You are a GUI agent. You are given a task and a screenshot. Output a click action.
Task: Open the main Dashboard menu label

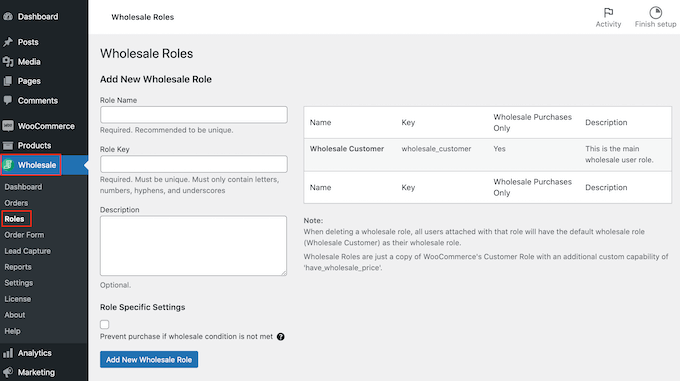[38, 16]
